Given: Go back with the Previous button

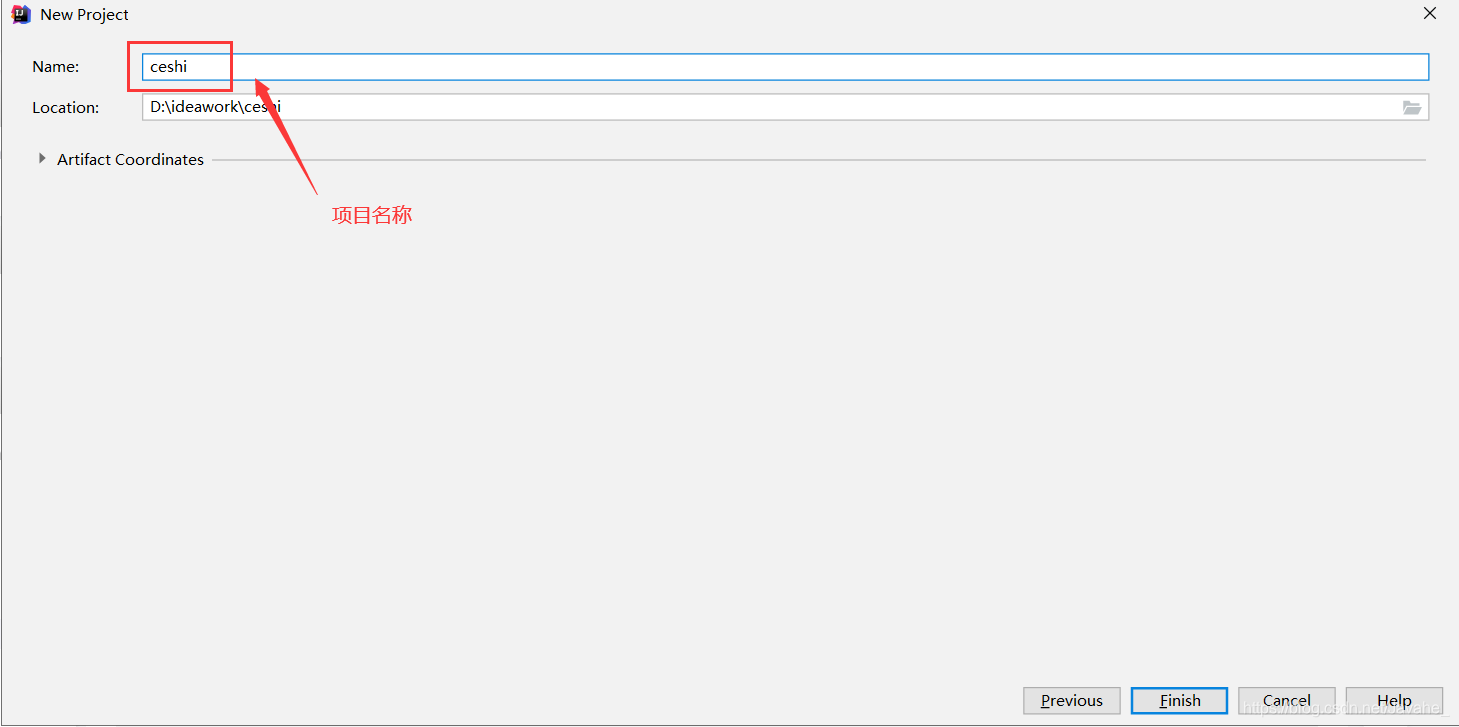Looking at the screenshot, I should [1071, 700].
